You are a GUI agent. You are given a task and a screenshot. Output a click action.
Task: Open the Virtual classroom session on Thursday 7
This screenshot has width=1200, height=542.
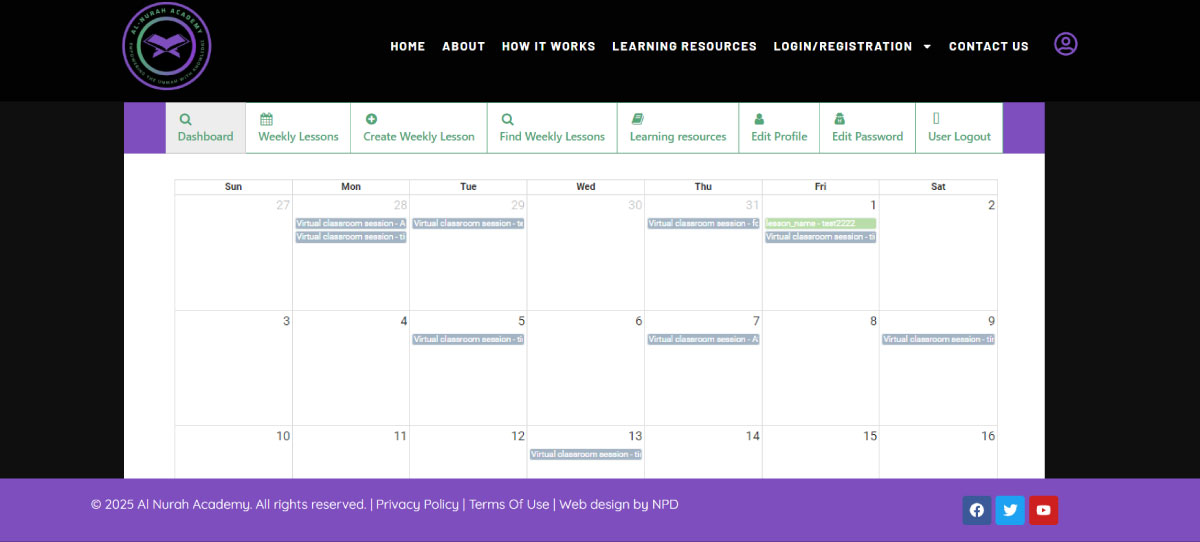pyautogui.click(x=703, y=339)
